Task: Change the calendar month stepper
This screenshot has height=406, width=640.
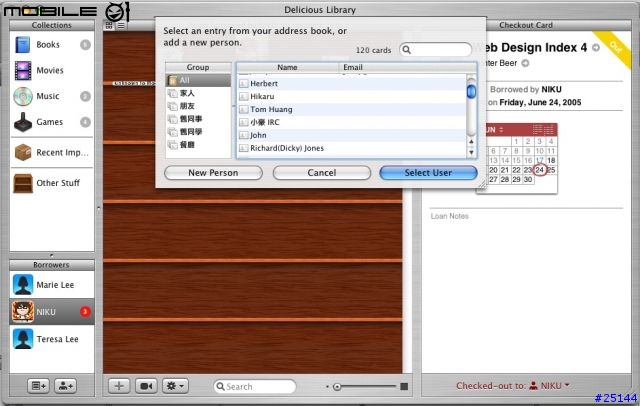Action: [x=501, y=130]
